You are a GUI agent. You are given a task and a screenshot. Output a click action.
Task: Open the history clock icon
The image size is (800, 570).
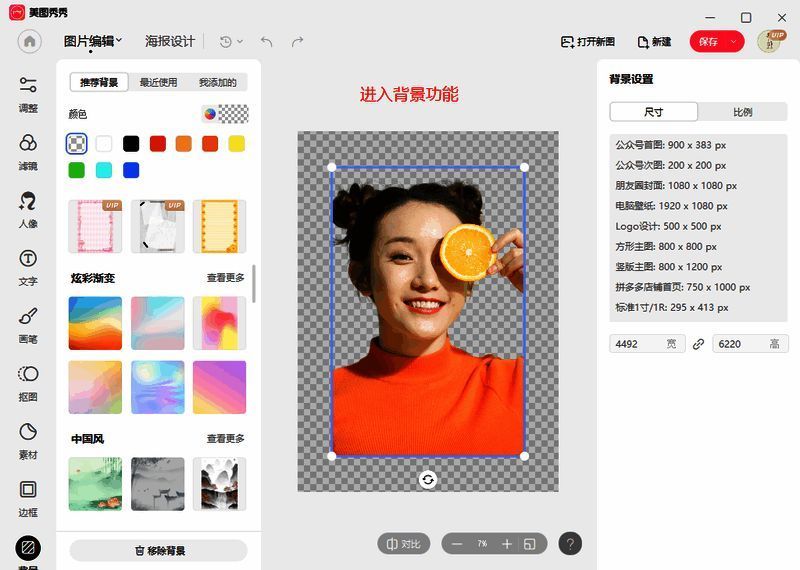tap(226, 41)
